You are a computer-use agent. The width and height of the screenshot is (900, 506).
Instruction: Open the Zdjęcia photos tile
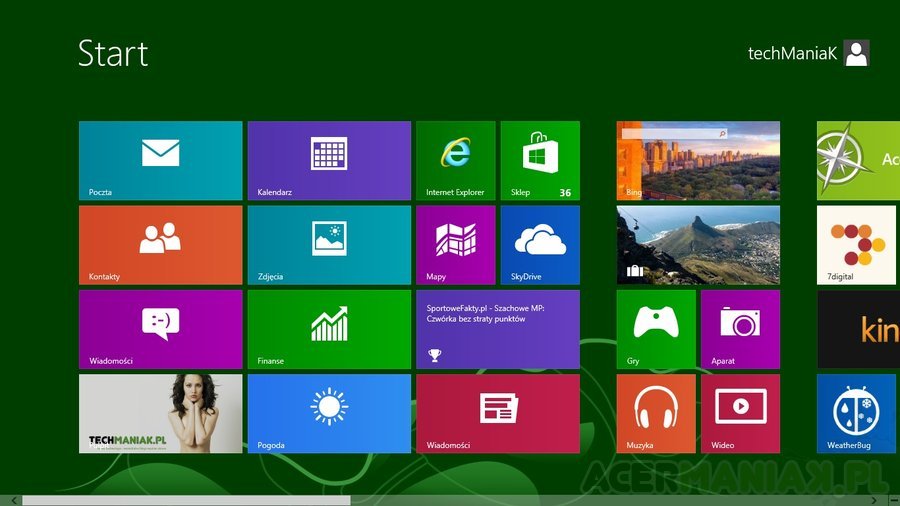[x=329, y=245]
